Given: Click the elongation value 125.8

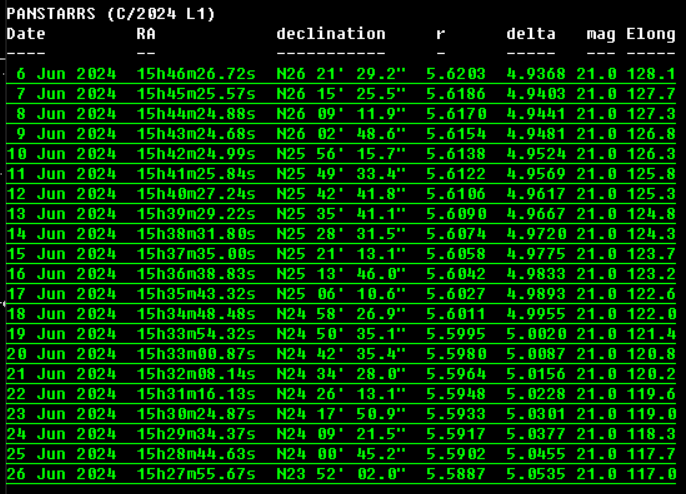Looking at the screenshot, I should (651, 174).
